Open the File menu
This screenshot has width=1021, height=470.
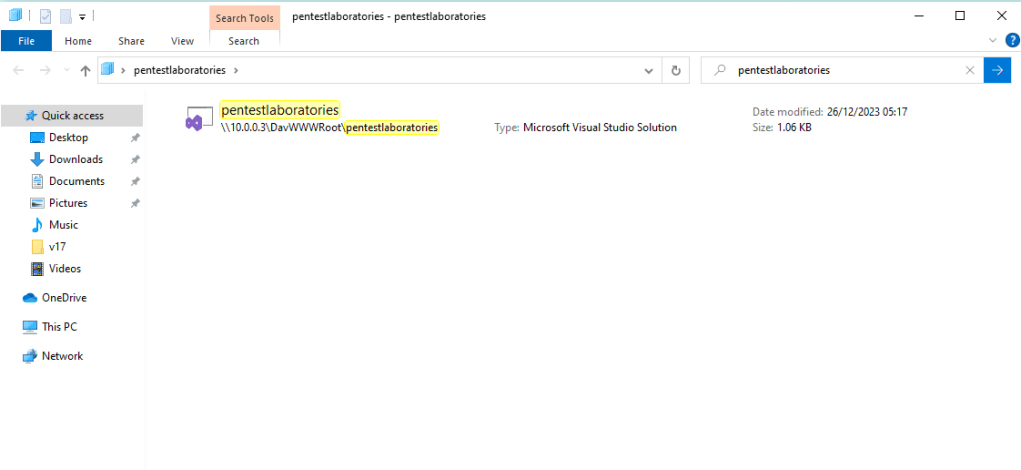tap(26, 41)
